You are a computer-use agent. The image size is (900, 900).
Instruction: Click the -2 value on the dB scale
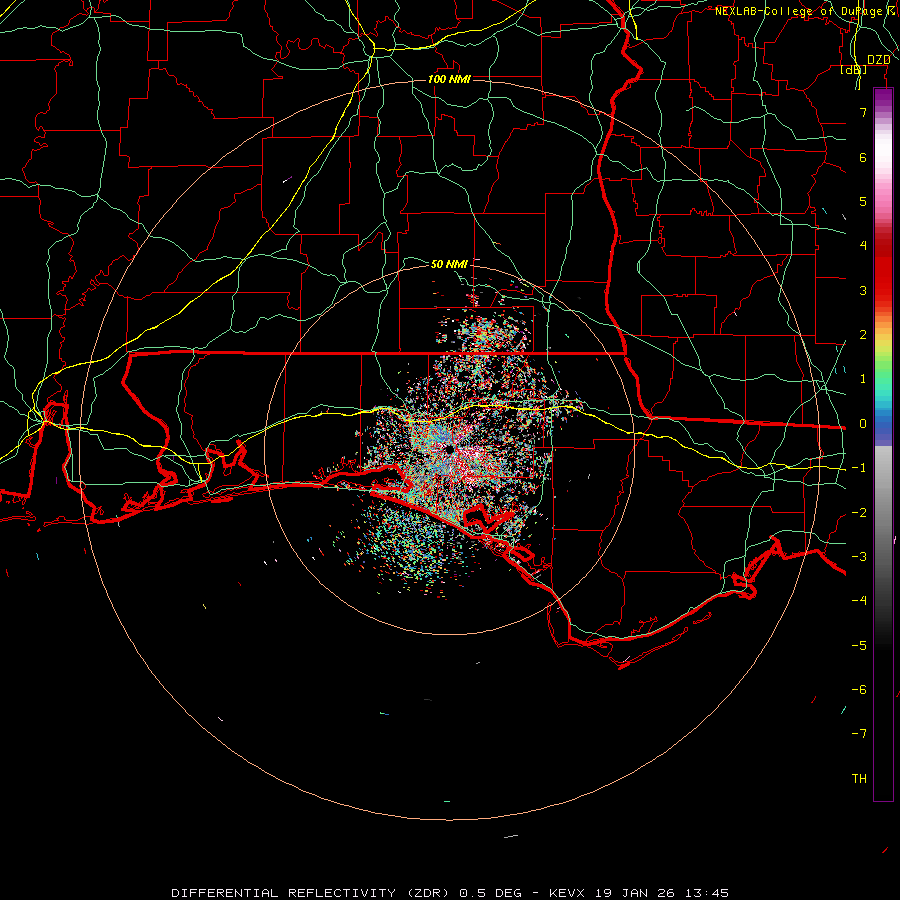(859, 513)
